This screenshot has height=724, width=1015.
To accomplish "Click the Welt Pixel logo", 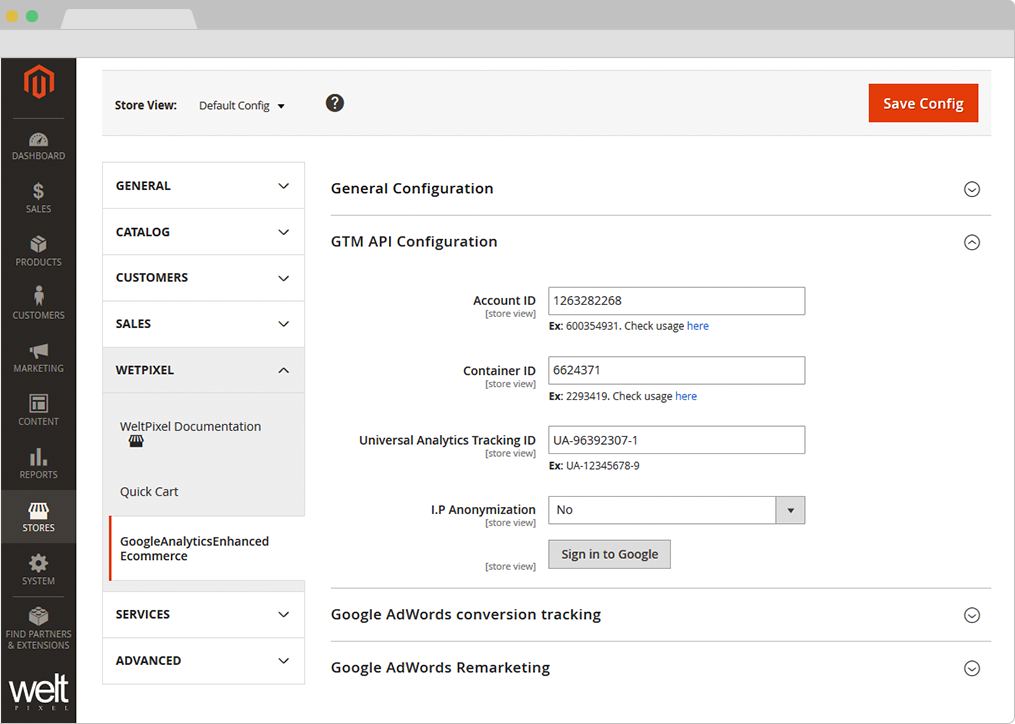I will [39, 692].
